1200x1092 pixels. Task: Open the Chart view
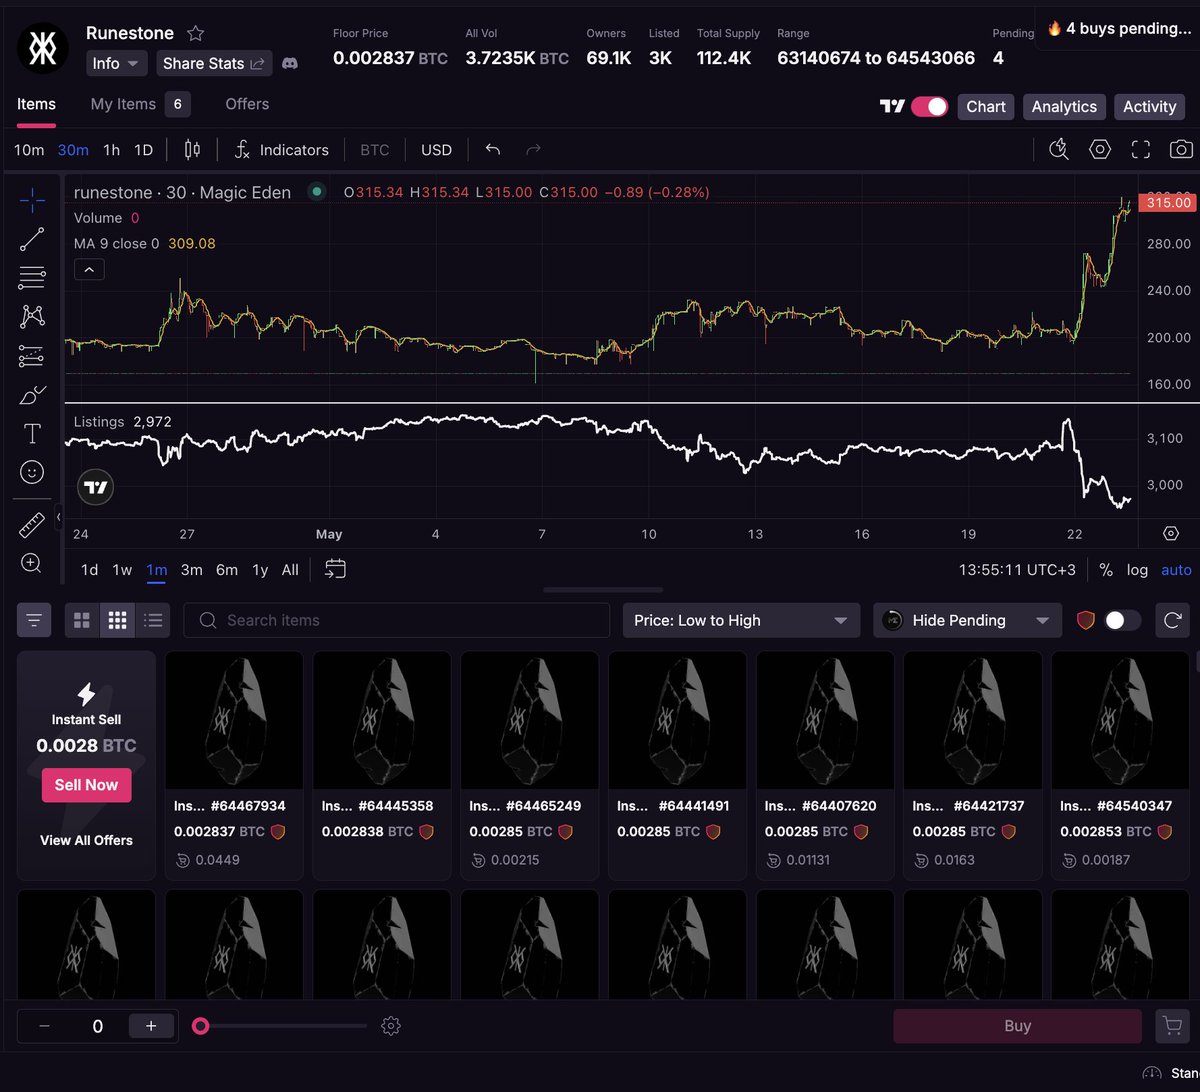[986, 107]
